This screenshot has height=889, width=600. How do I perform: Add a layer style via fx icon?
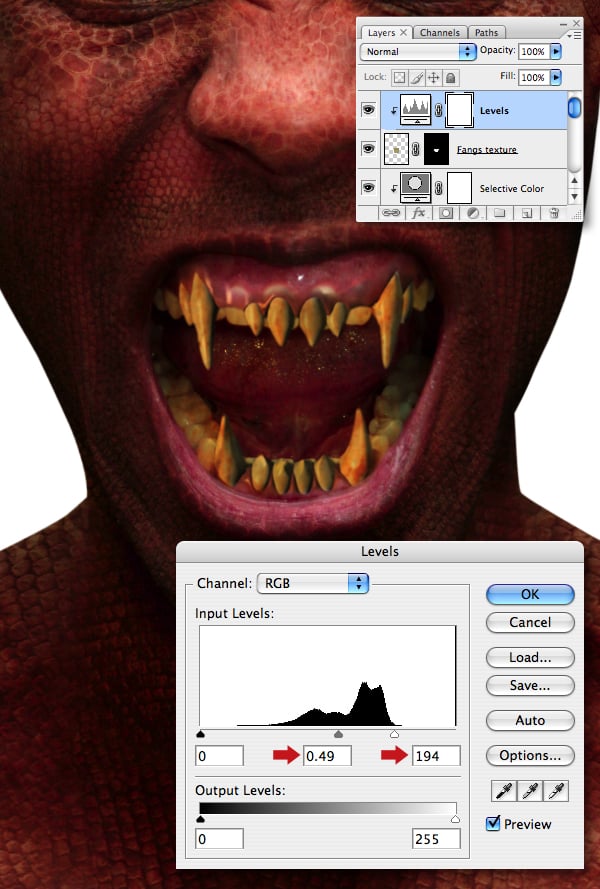(419, 213)
